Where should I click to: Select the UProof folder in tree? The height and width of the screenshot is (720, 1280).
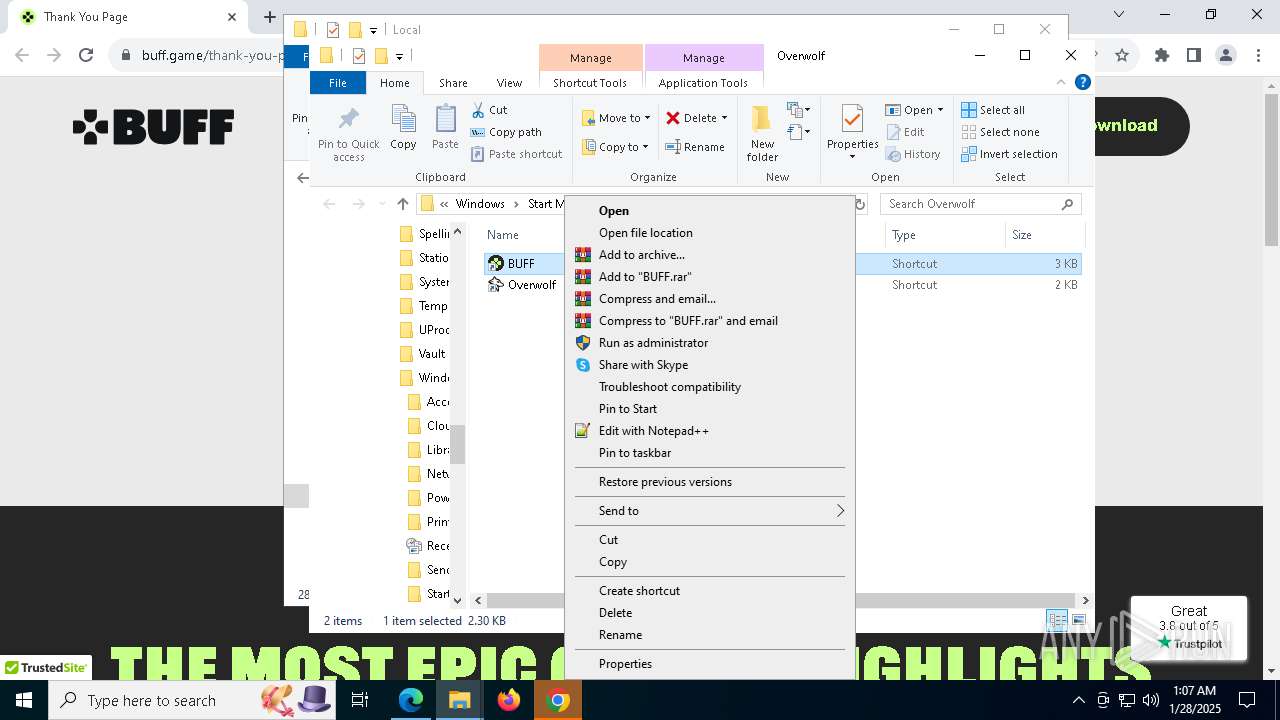pyautogui.click(x=424, y=330)
